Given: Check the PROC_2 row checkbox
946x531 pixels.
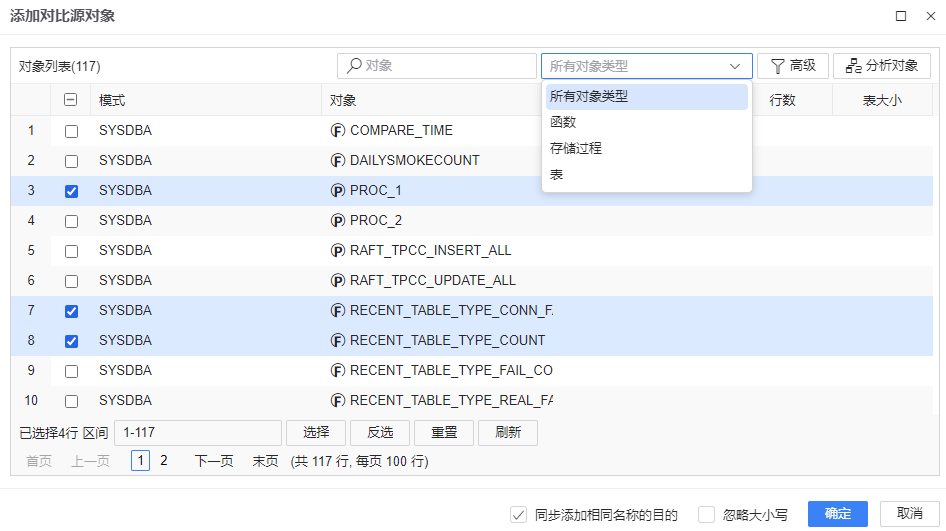Looking at the screenshot, I should pyautogui.click(x=71, y=221).
